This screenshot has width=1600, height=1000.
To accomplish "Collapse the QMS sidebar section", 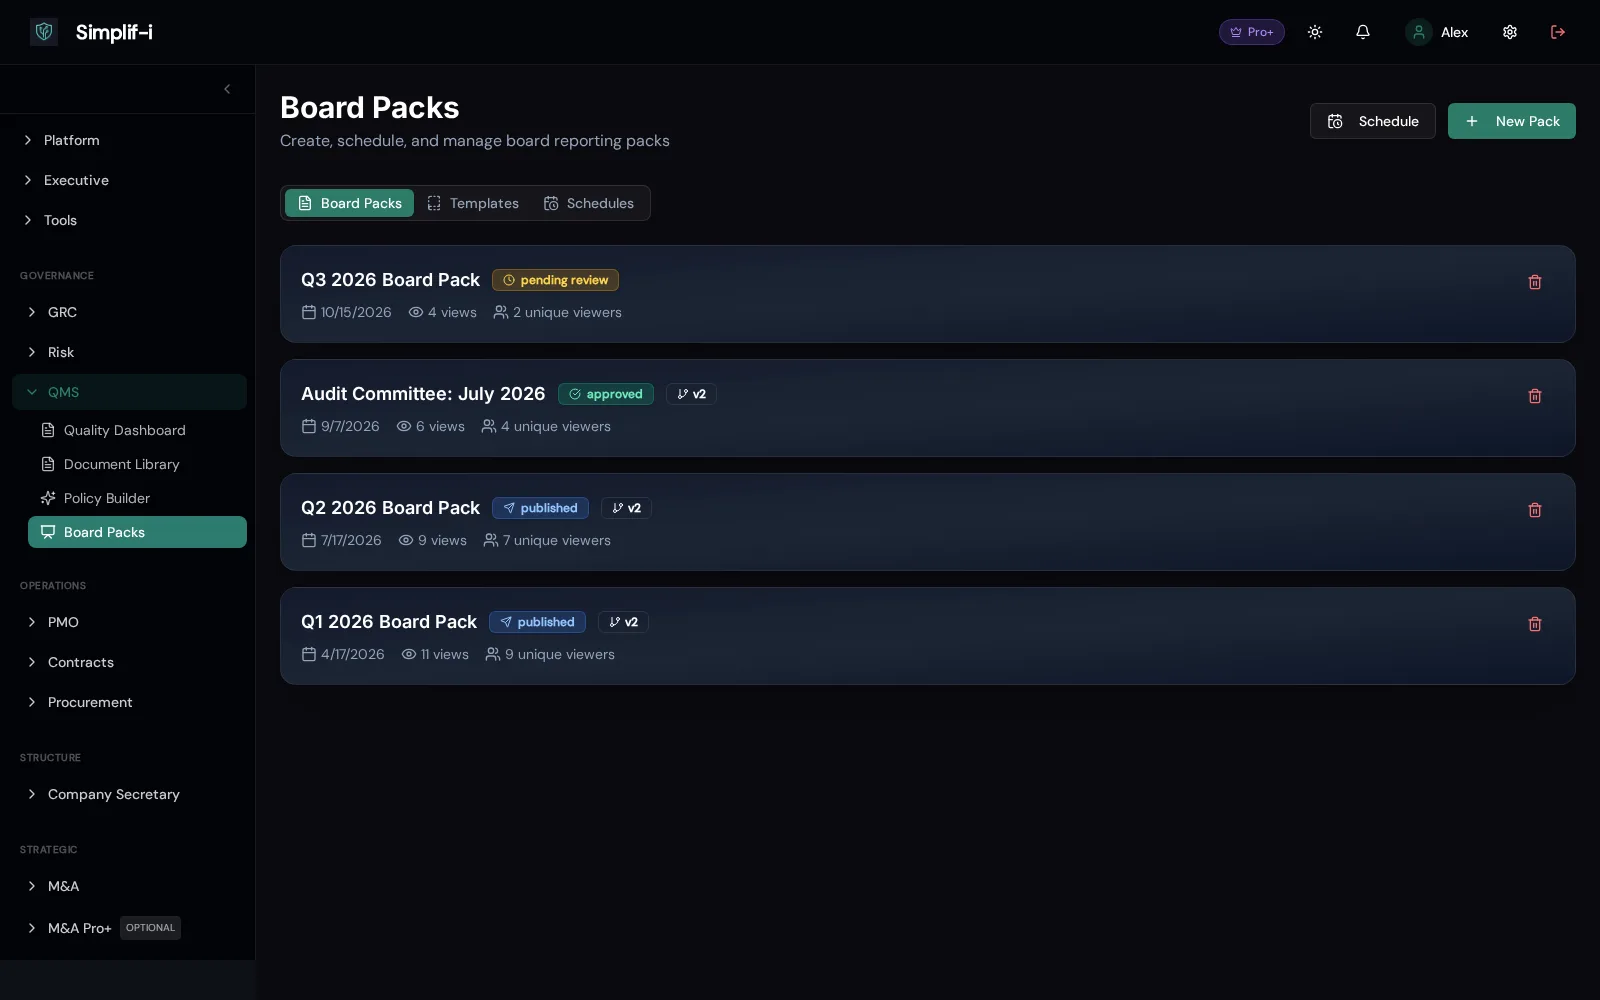I will pos(129,392).
